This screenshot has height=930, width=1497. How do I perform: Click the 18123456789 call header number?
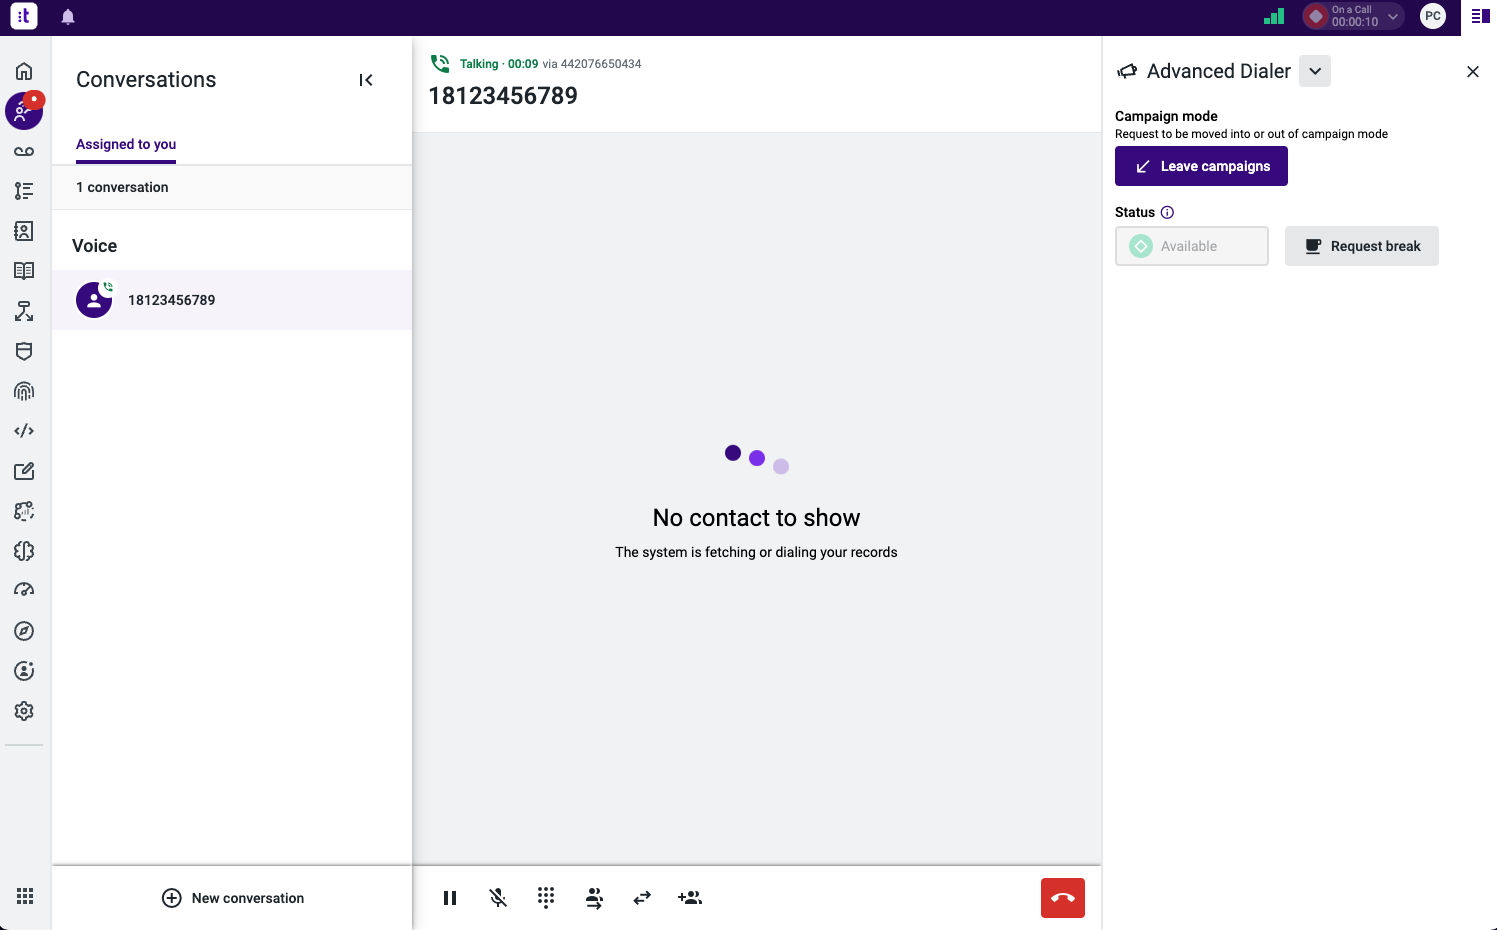(503, 96)
